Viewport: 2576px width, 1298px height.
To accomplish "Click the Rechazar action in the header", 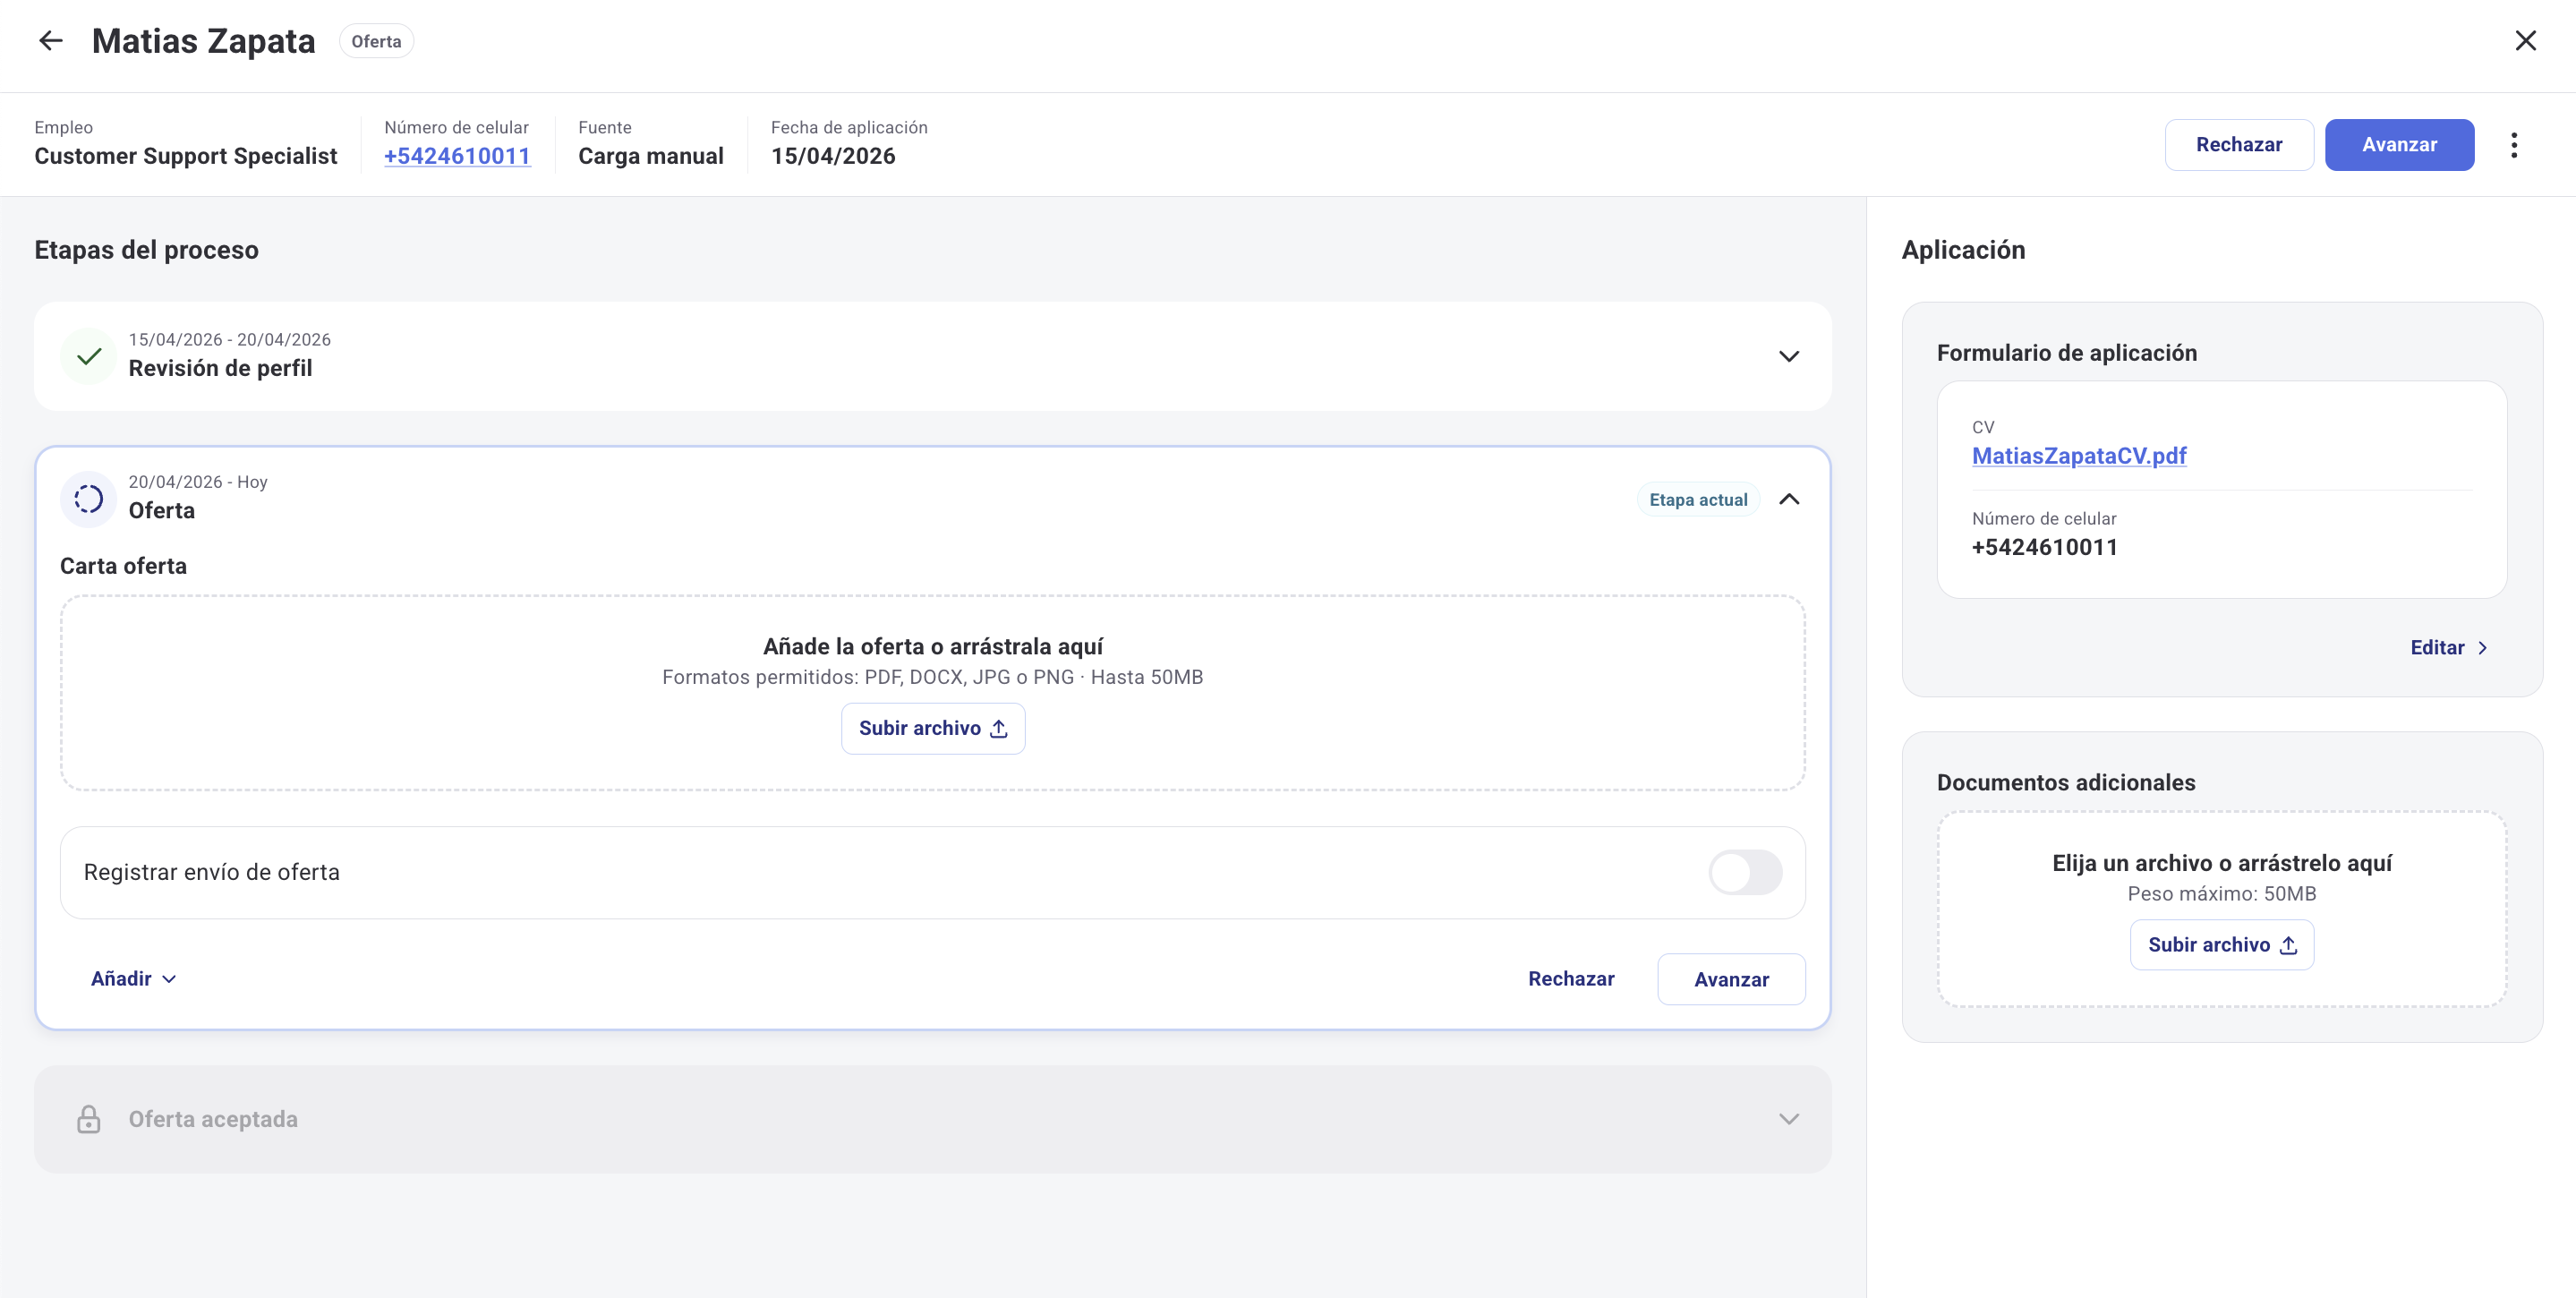I will click(2239, 144).
